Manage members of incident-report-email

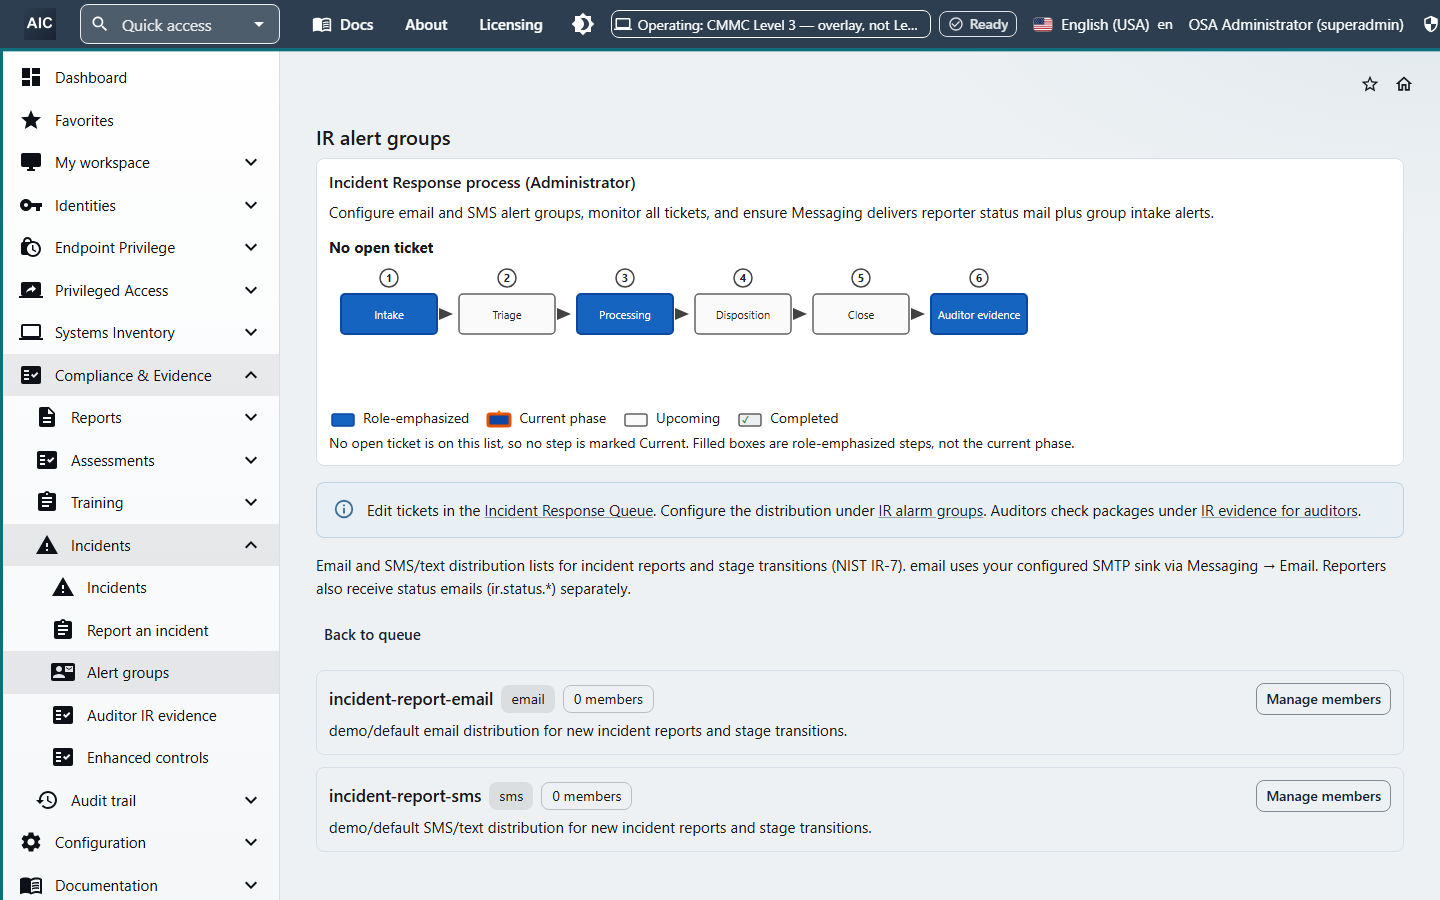point(1323,699)
